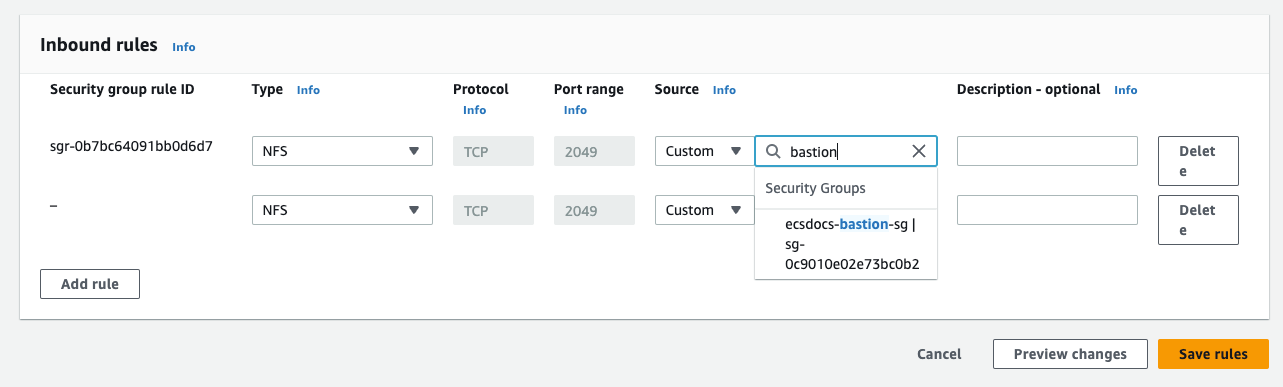Click Description field for second rule
1283x387 pixels.
[x=1047, y=210]
